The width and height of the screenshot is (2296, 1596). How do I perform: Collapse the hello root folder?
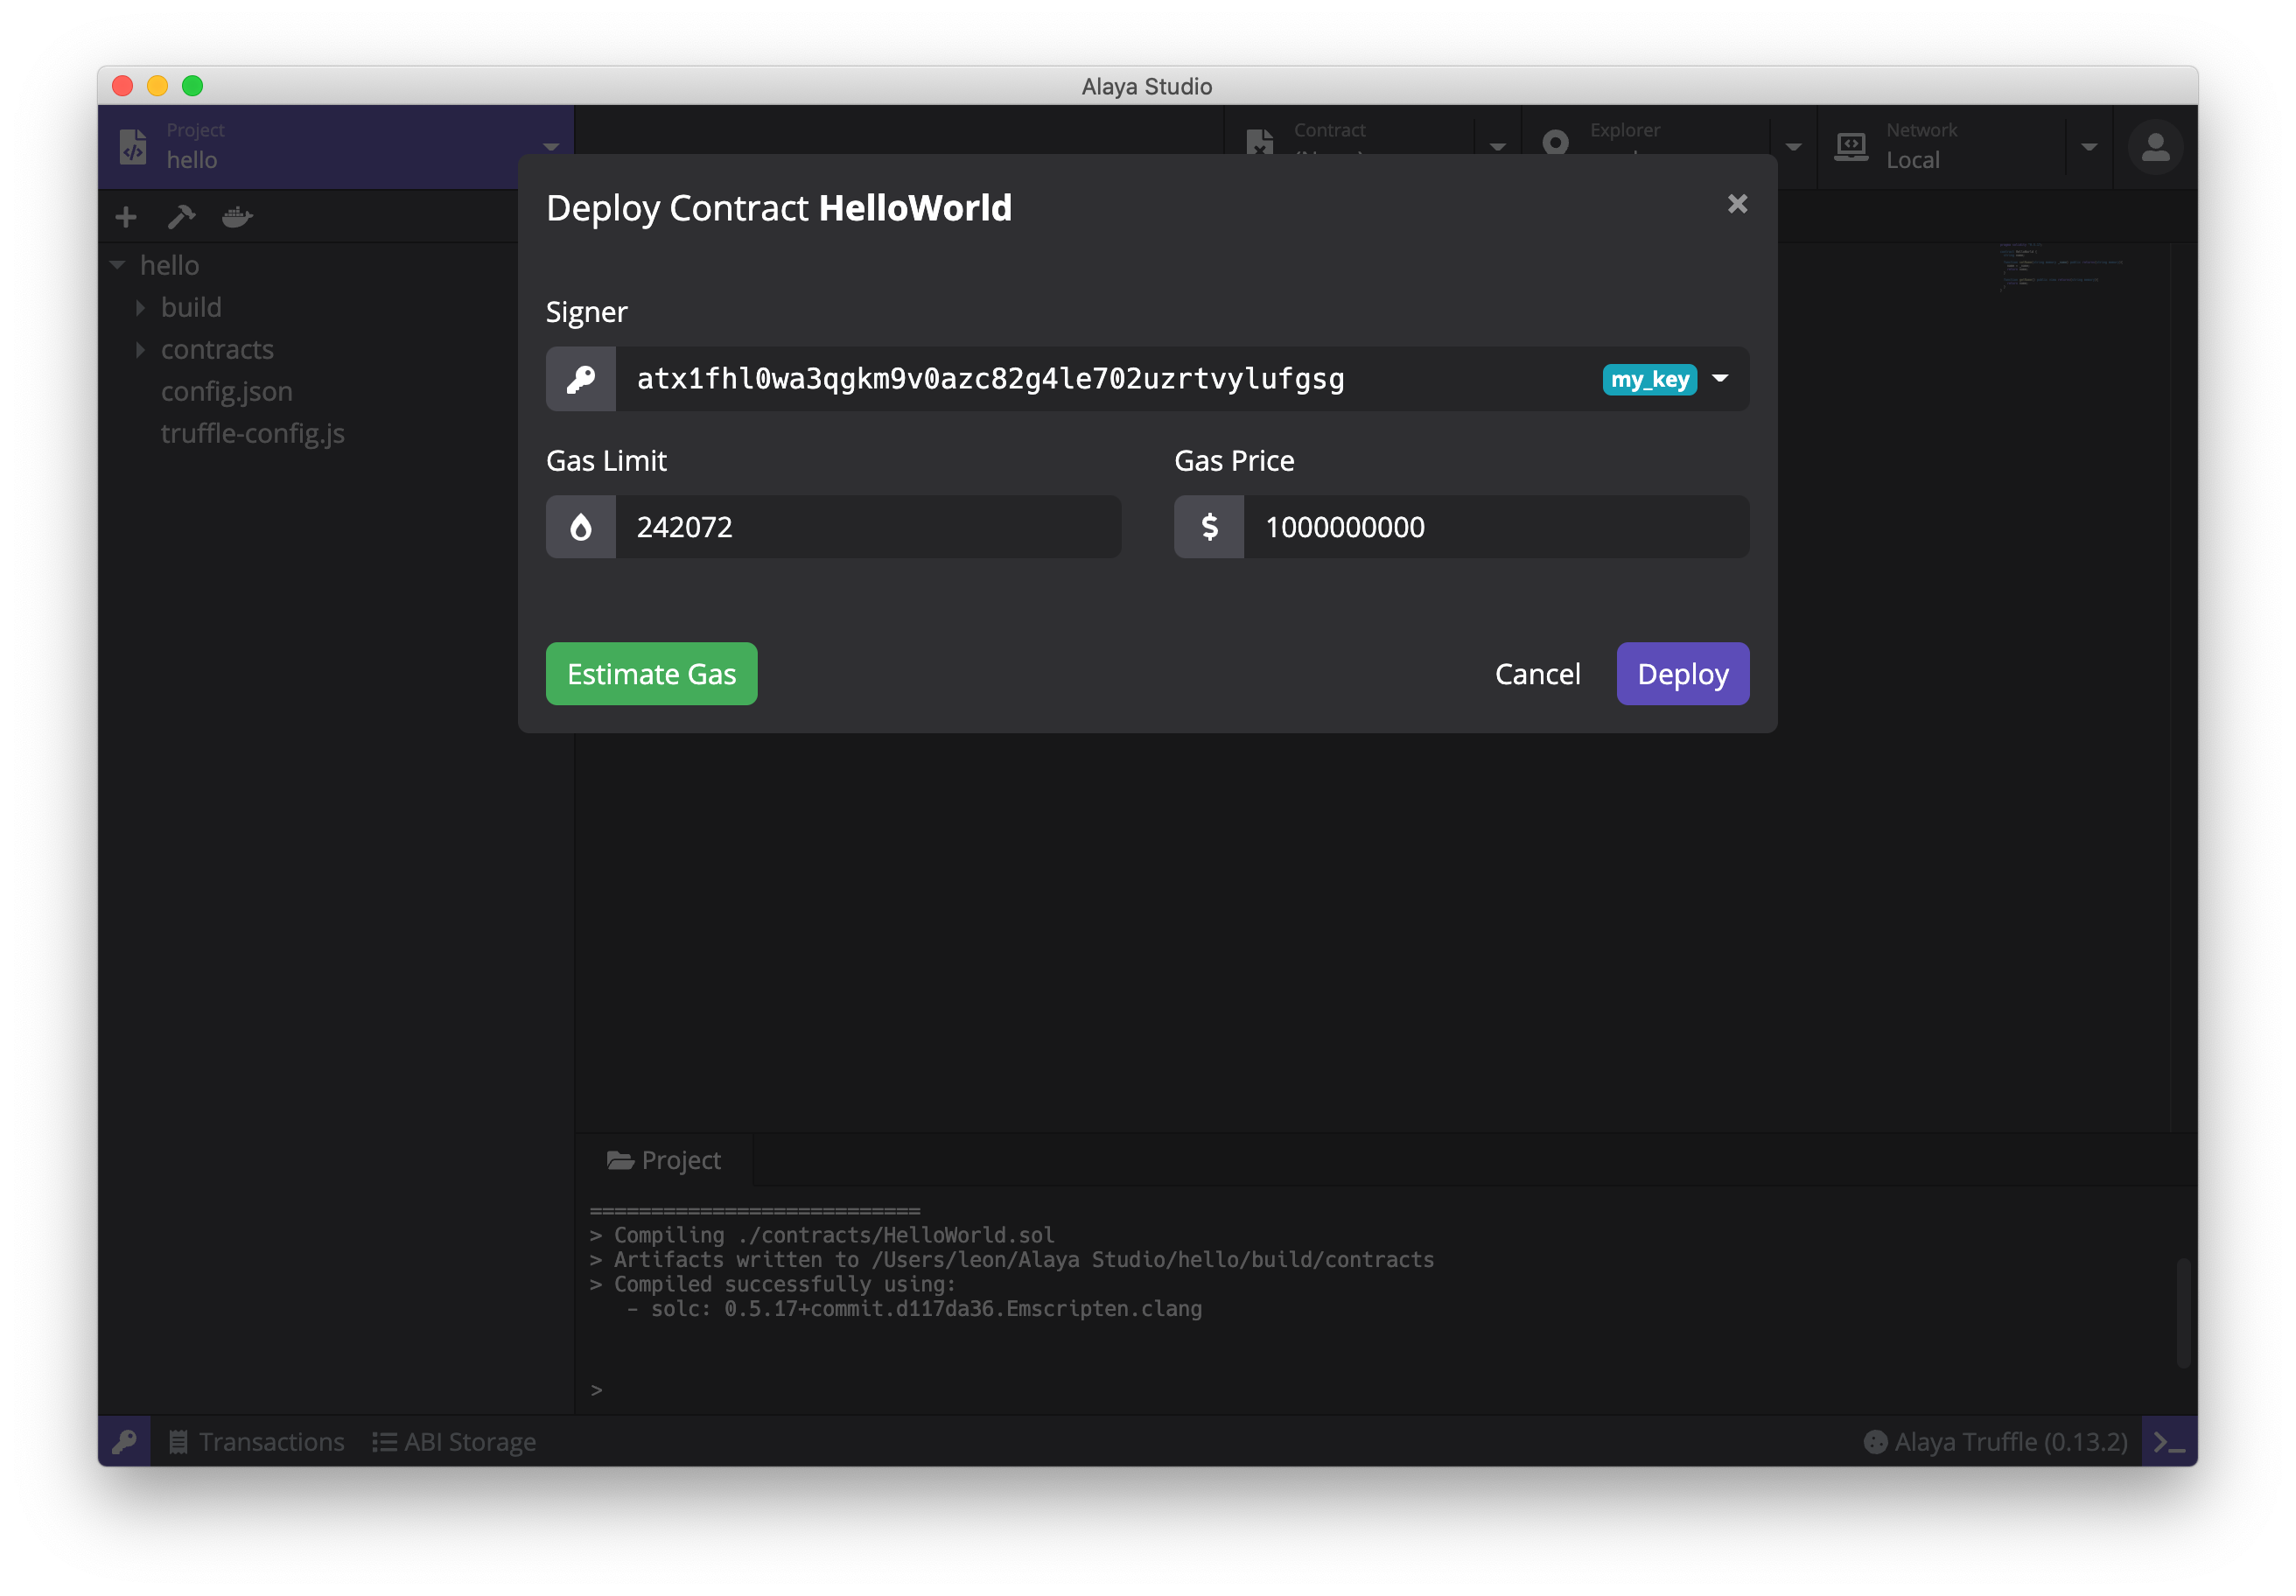[x=118, y=266]
